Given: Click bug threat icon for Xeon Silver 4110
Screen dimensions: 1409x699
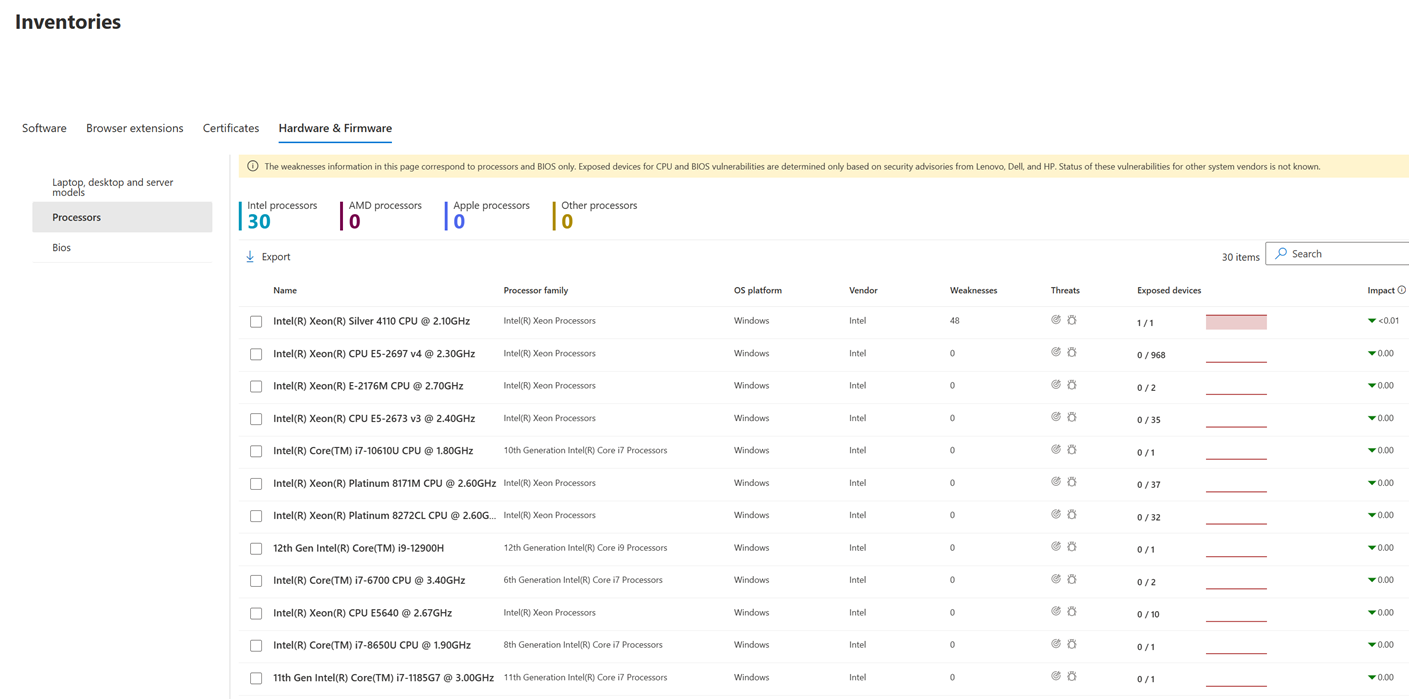Looking at the screenshot, I should click(1072, 320).
